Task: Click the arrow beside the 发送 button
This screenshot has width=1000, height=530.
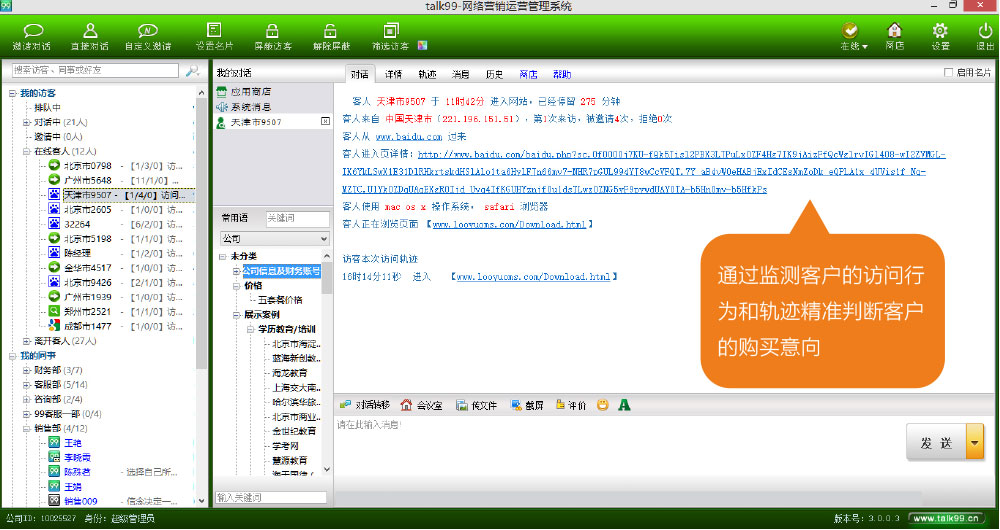Action: click(974, 443)
